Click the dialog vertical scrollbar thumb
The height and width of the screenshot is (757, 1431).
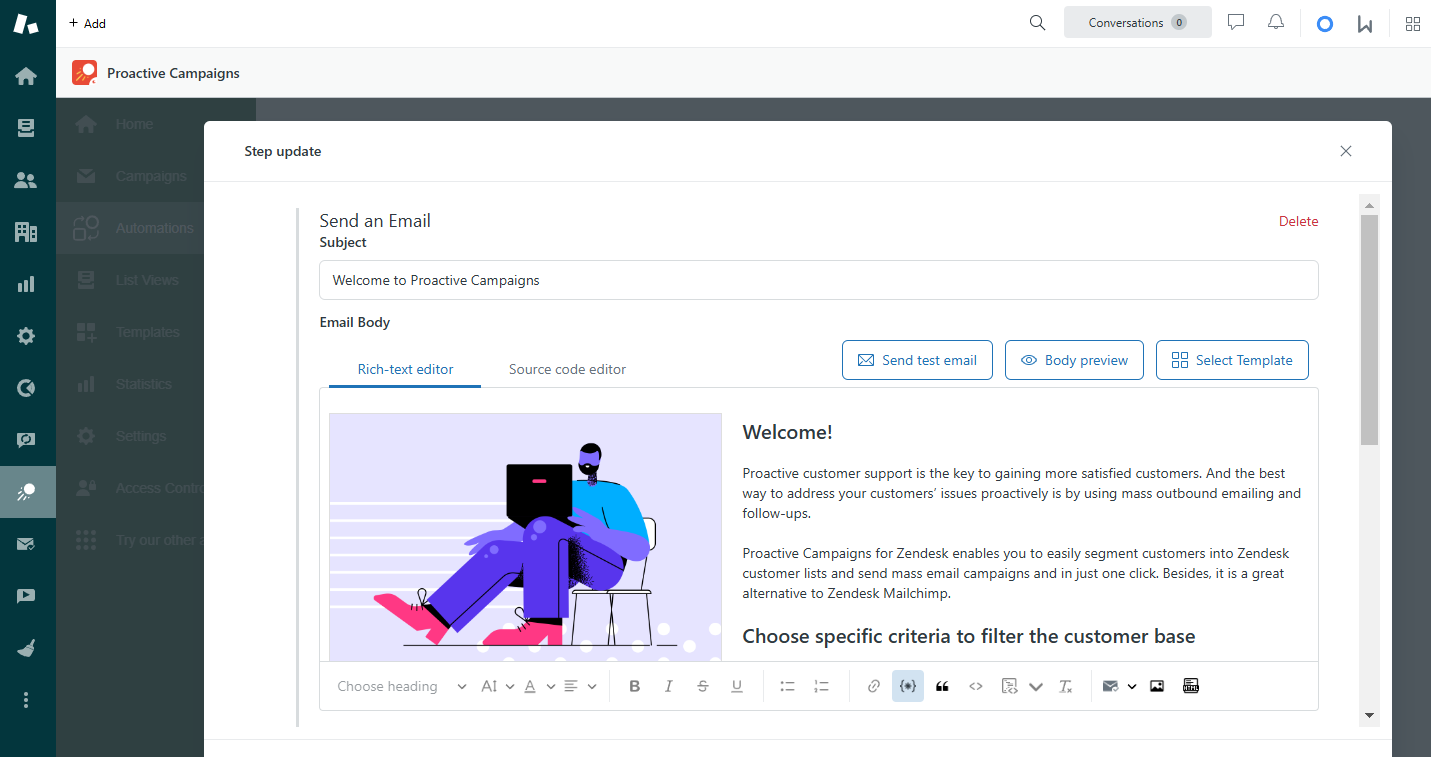coord(1369,329)
